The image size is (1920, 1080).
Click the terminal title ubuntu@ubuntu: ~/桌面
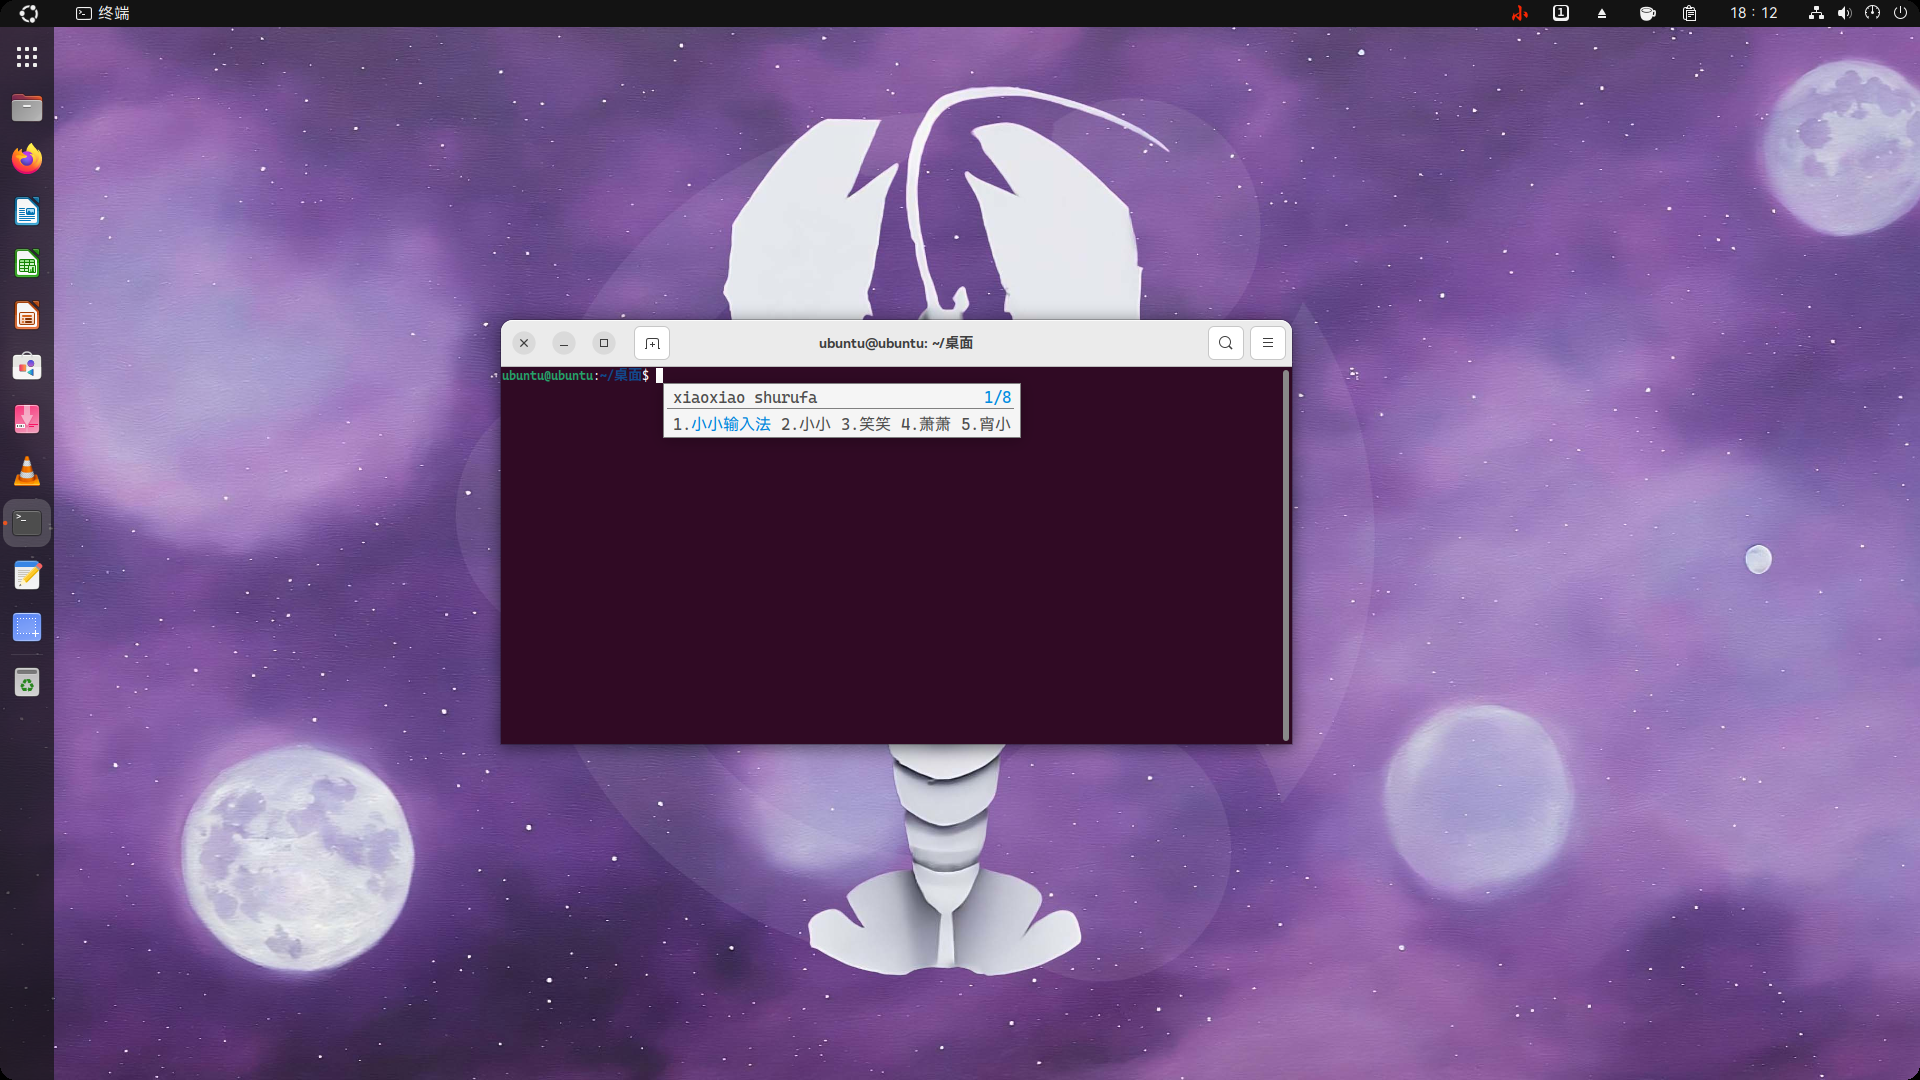[896, 343]
